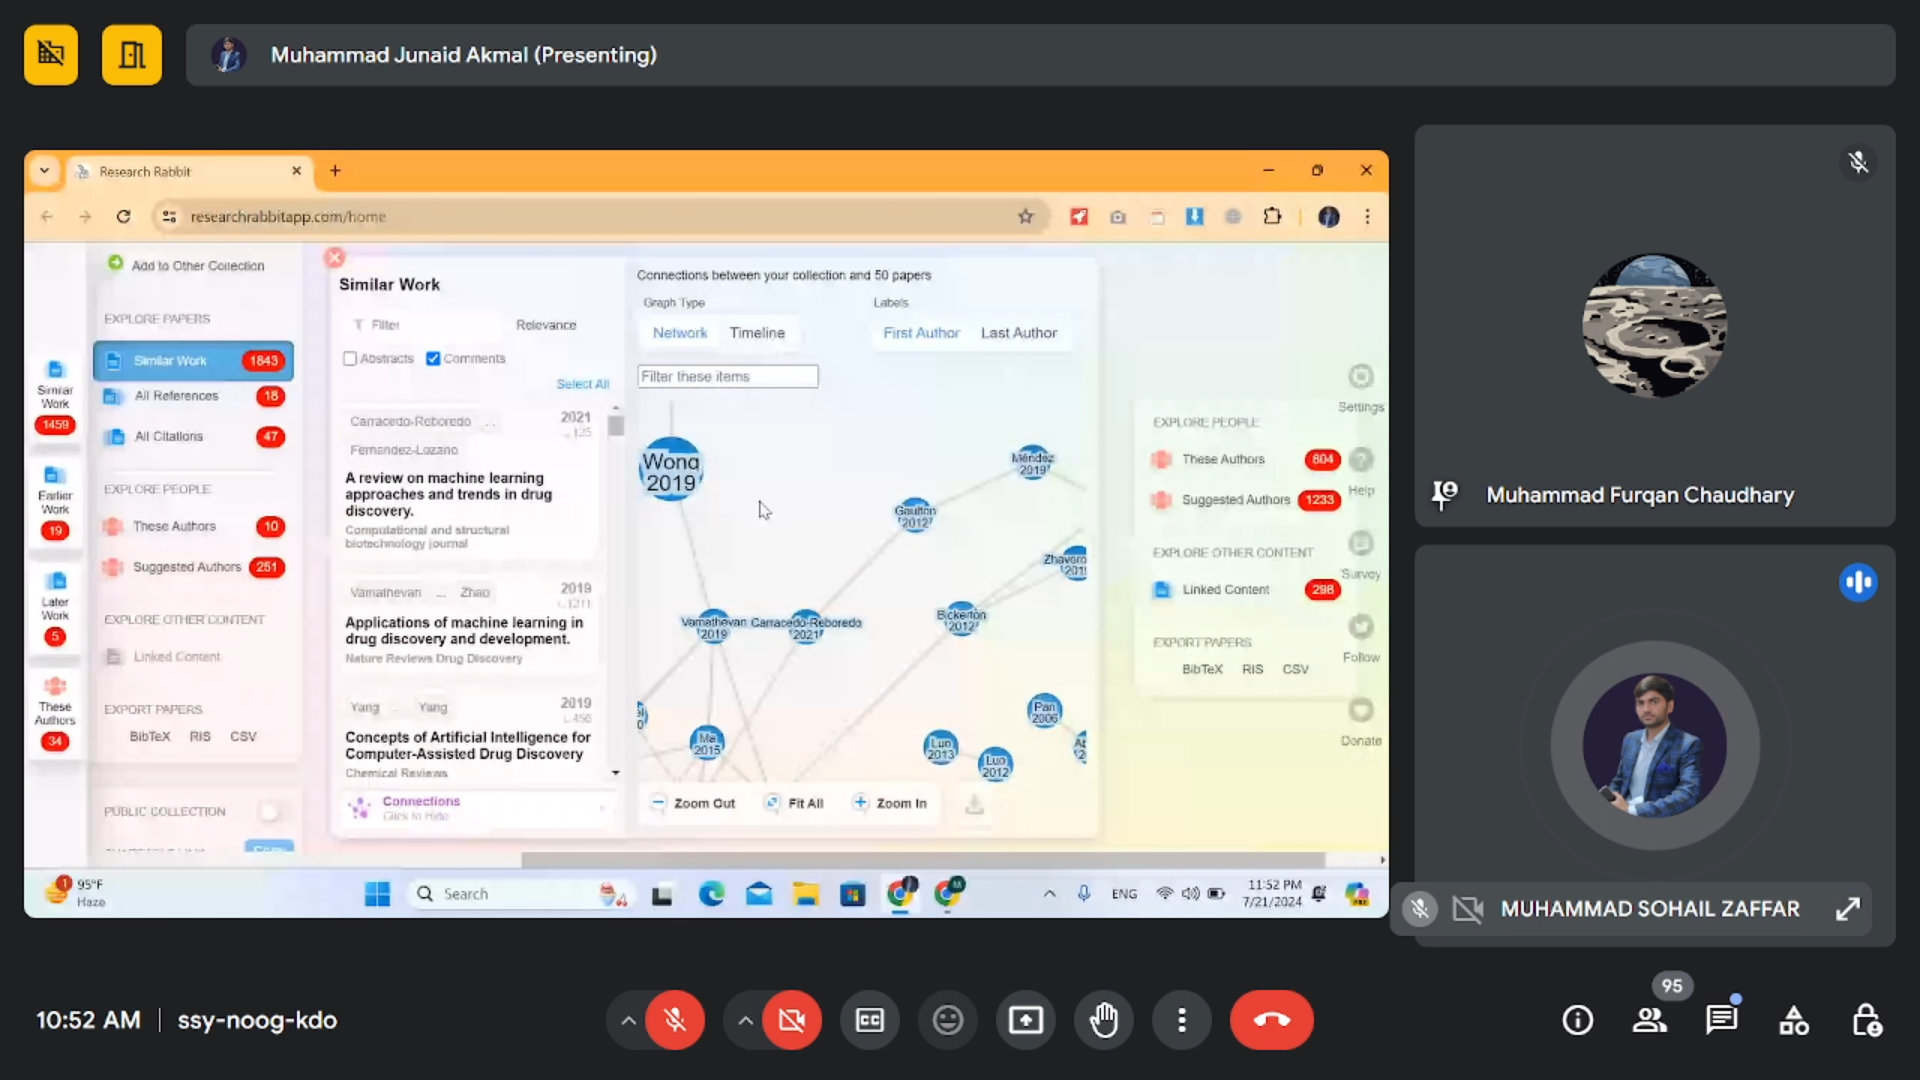
Task: Click the Fit All graph button
Action: [794, 803]
